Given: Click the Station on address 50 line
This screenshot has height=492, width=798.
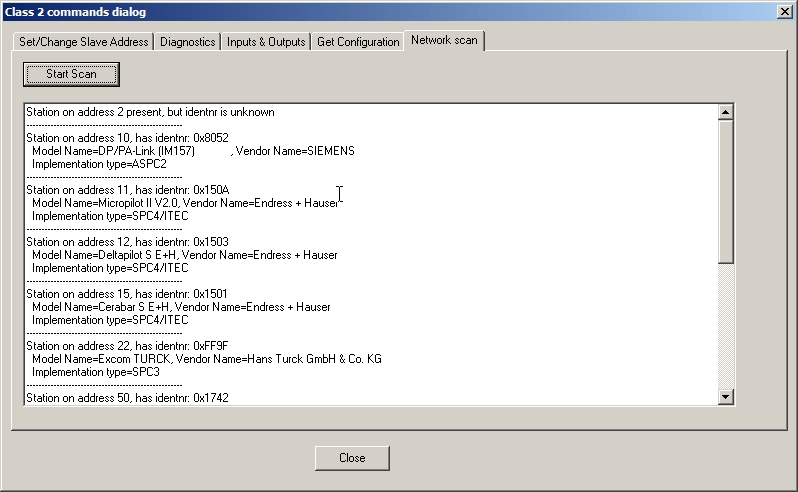Looking at the screenshot, I should click(x=128, y=398).
